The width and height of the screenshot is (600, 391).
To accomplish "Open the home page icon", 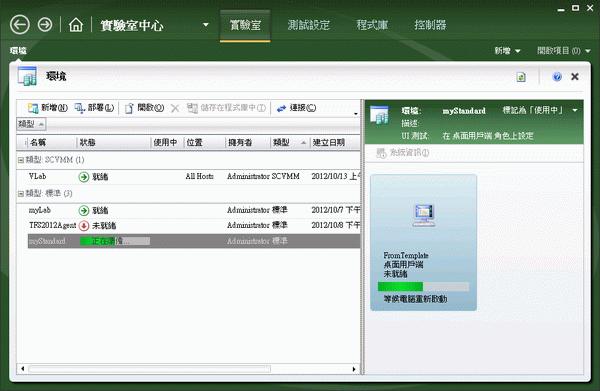I will pyautogui.click(x=76, y=25).
